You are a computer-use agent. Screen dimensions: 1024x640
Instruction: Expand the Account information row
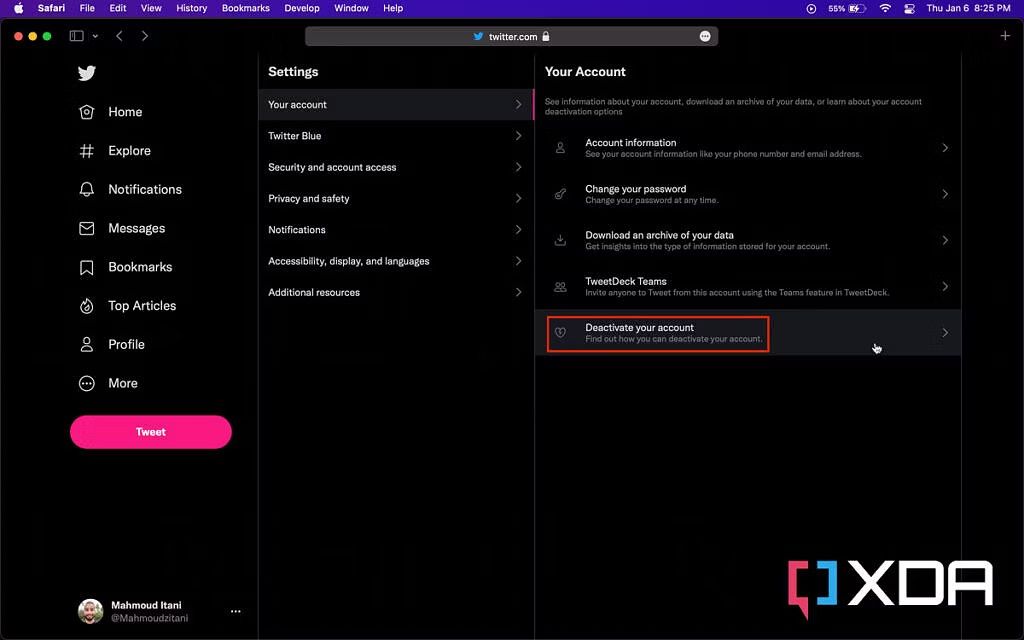[748, 147]
